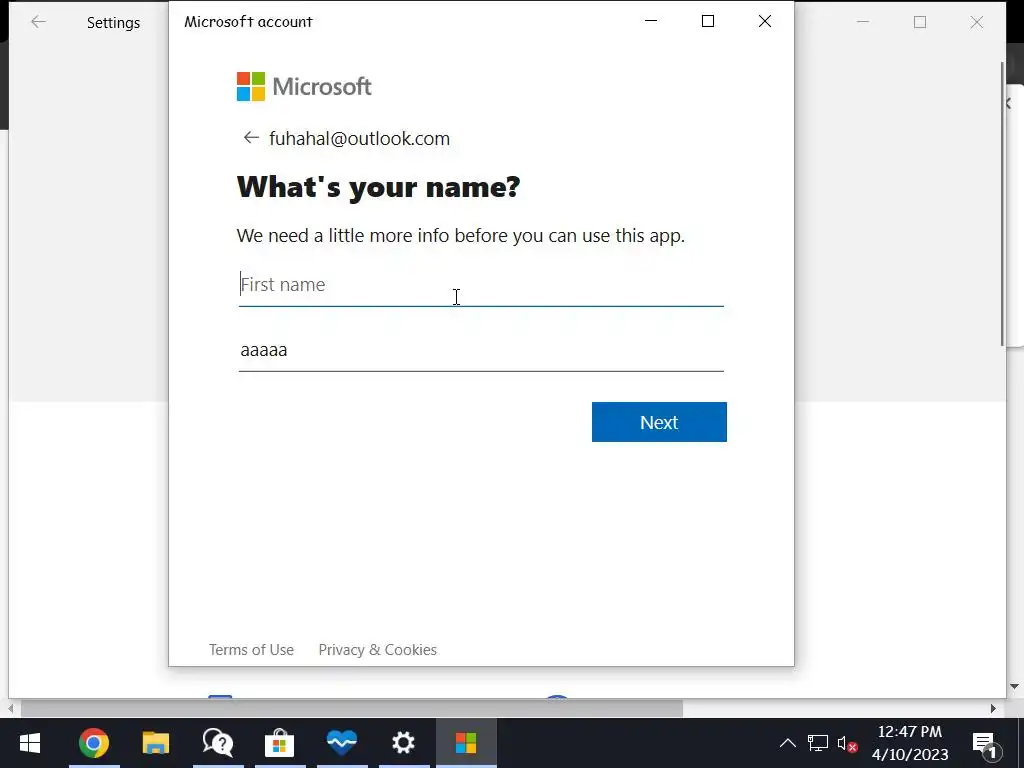The height and width of the screenshot is (768, 1024).
Task: Click the Next button
Action: pos(659,422)
